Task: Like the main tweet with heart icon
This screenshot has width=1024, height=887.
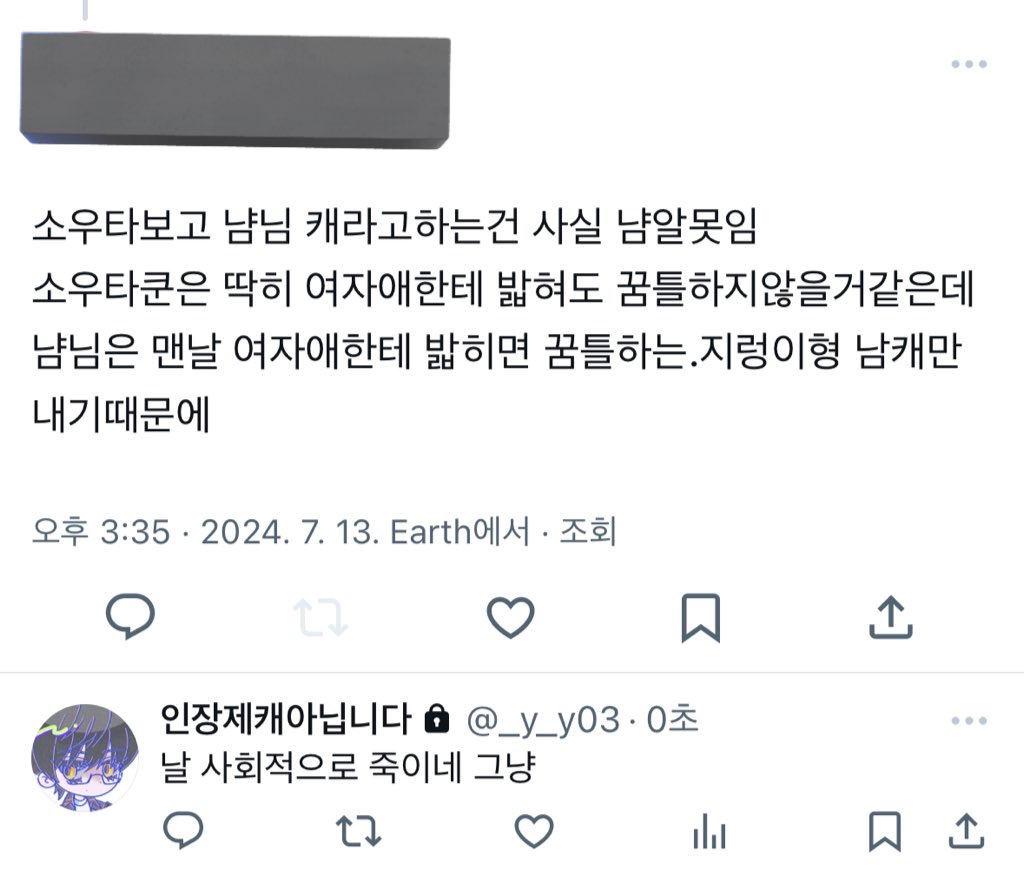Action: click(x=511, y=617)
